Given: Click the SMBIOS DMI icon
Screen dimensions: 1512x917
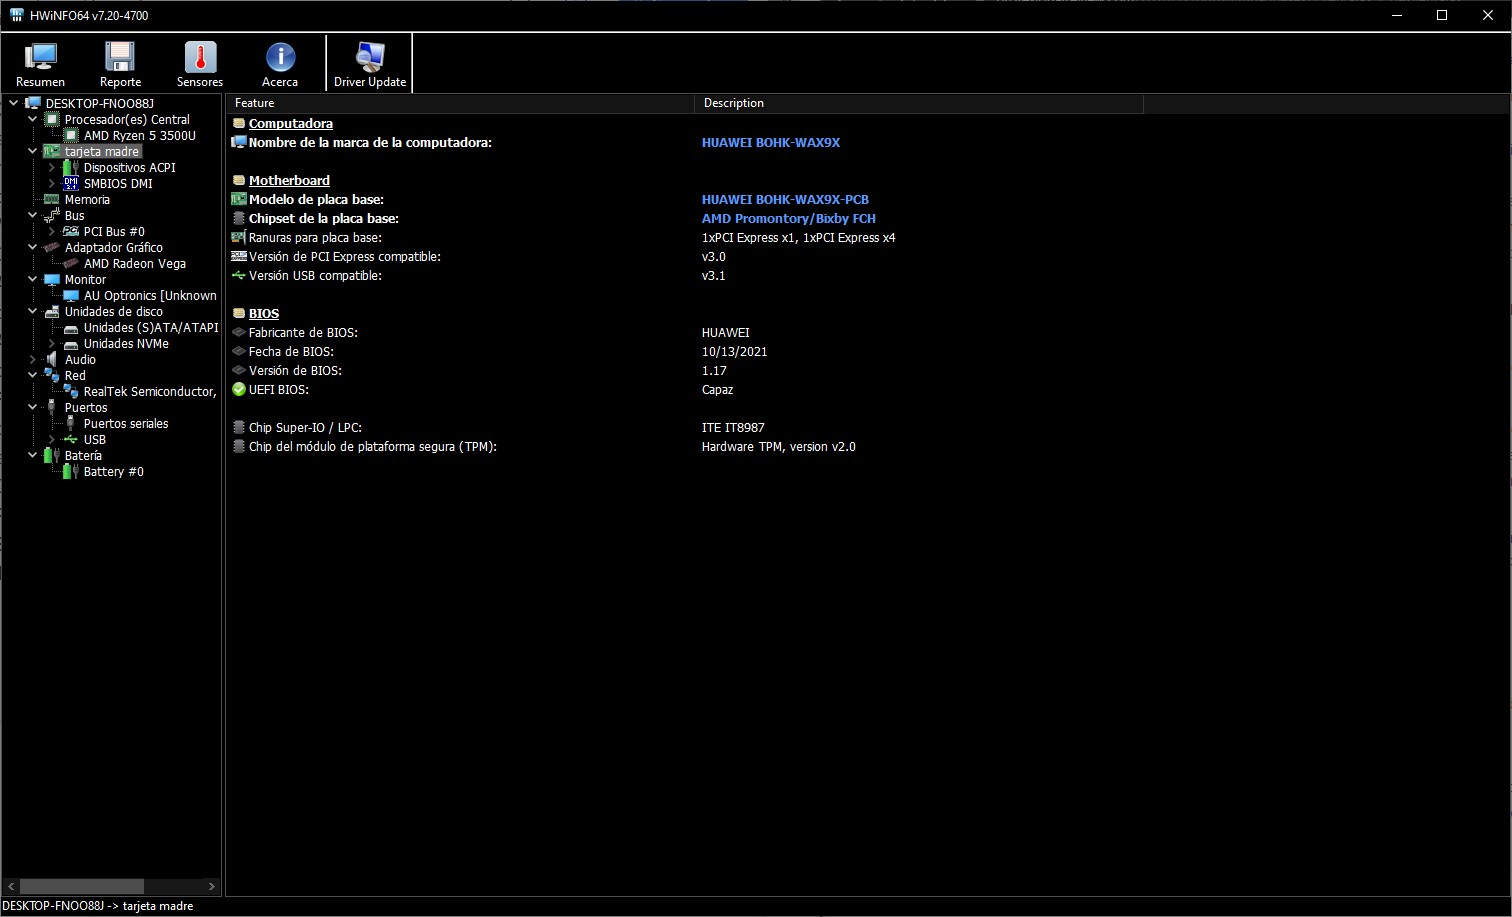Looking at the screenshot, I should pyautogui.click(x=71, y=183).
